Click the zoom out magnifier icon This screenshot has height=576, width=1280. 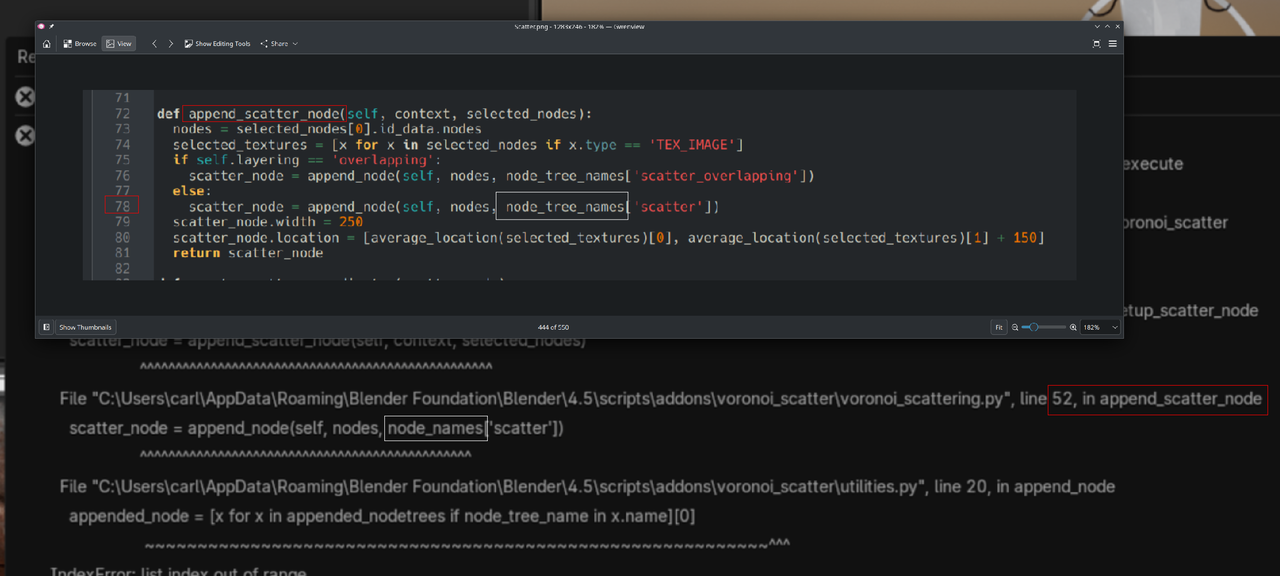pyautogui.click(x=1015, y=327)
